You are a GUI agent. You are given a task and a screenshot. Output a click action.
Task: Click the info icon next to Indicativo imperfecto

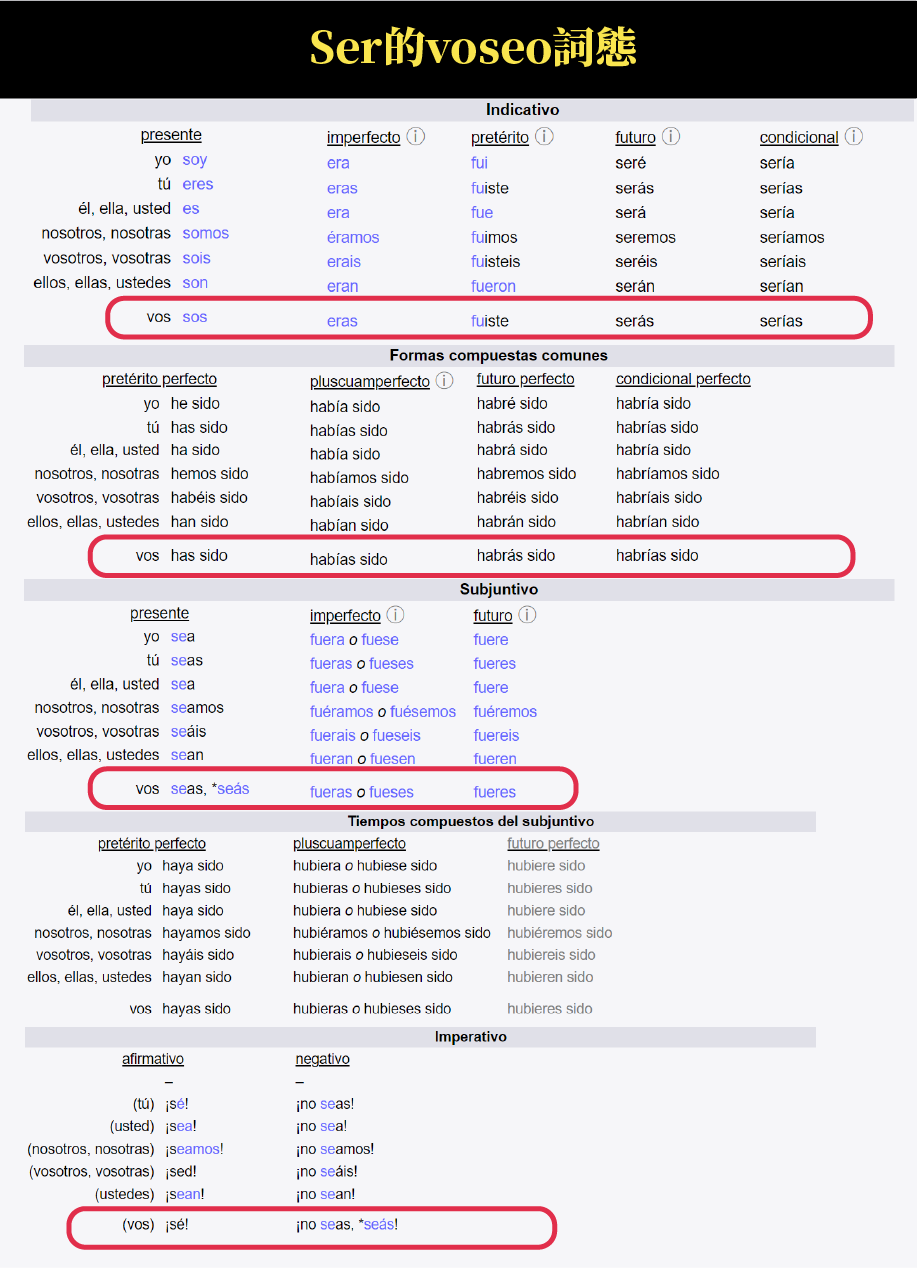(x=416, y=137)
